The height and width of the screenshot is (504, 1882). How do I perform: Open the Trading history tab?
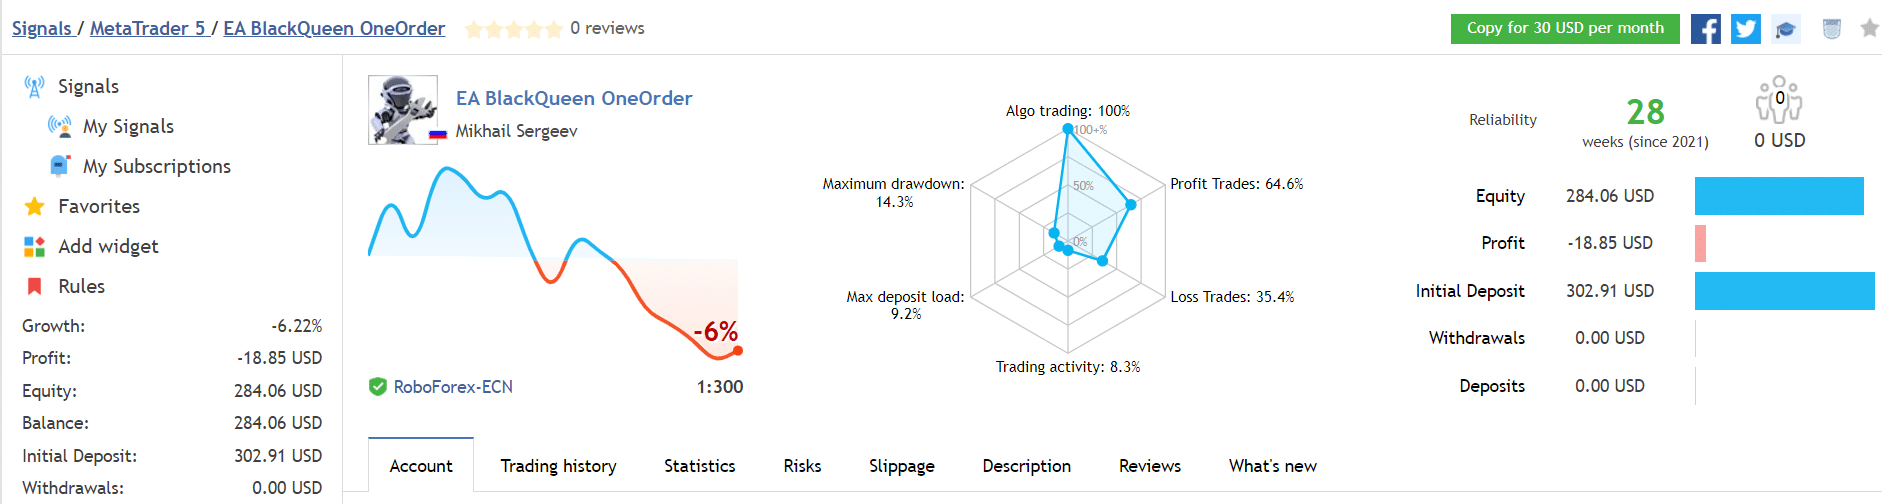[558, 466]
